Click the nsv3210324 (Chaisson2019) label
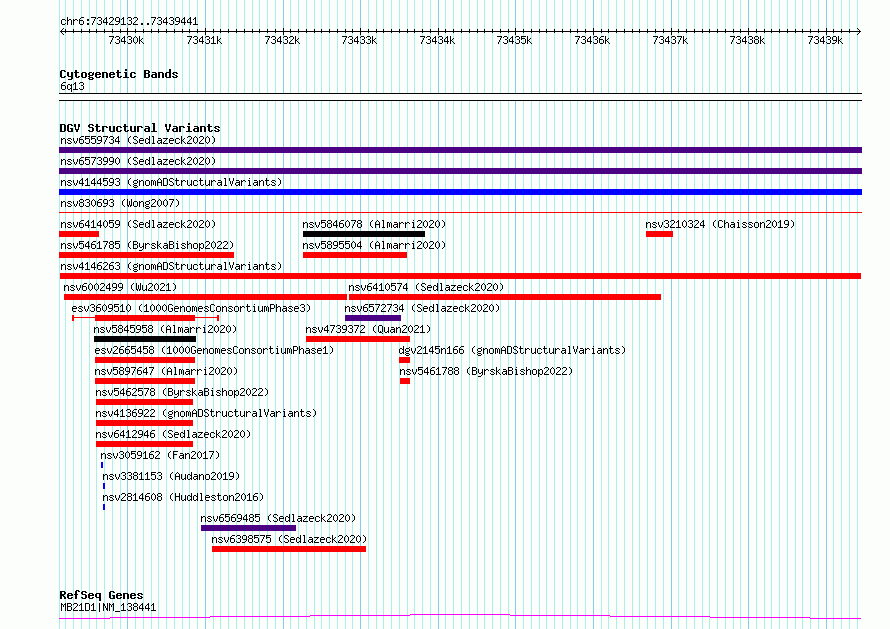This screenshot has width=890, height=629. pyautogui.click(x=720, y=224)
